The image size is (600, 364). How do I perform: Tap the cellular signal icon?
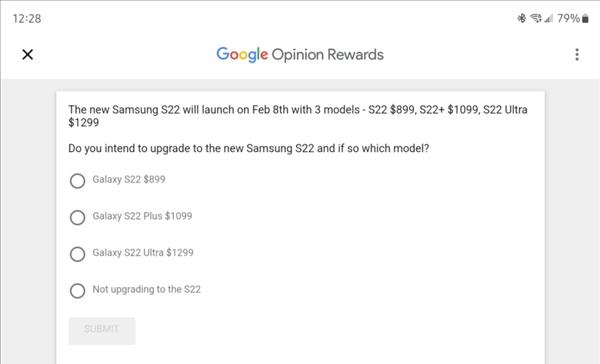(x=549, y=18)
